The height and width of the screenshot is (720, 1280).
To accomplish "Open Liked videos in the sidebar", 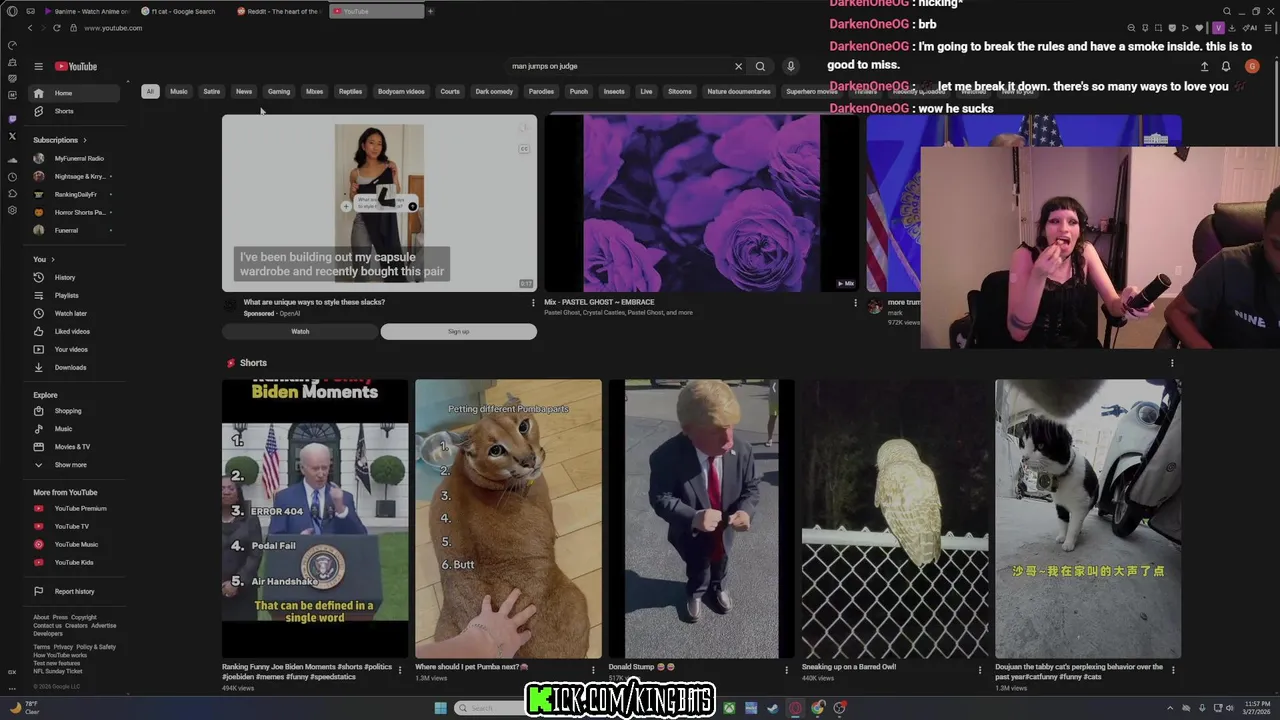I will pyautogui.click(x=73, y=331).
